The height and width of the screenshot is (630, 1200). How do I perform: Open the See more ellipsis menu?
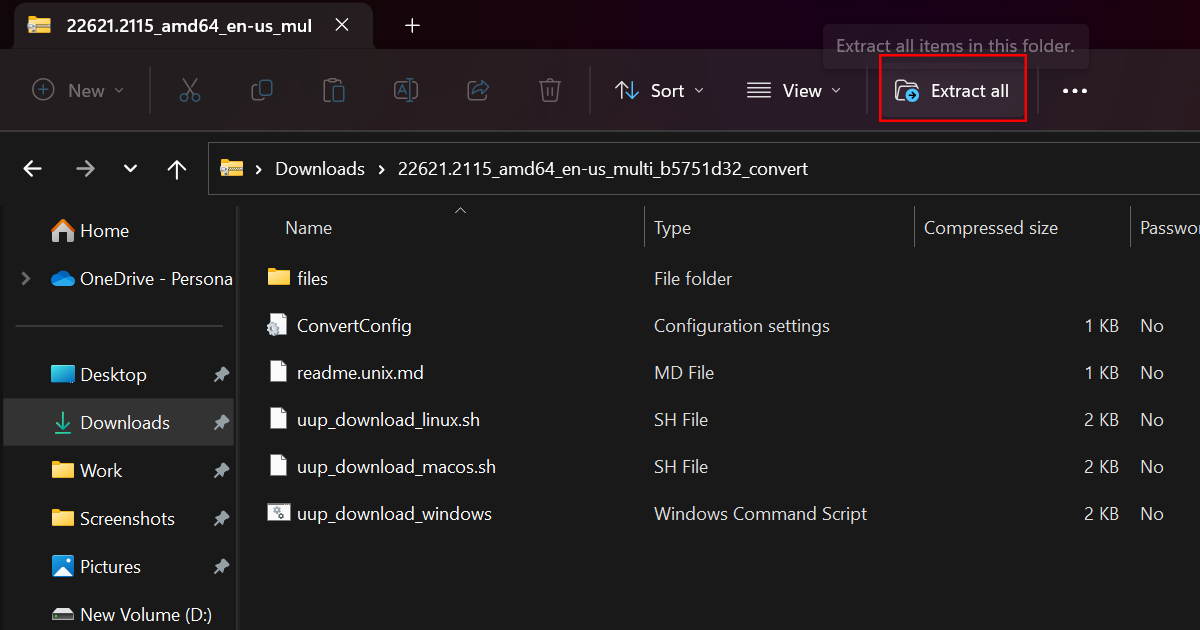[1075, 91]
